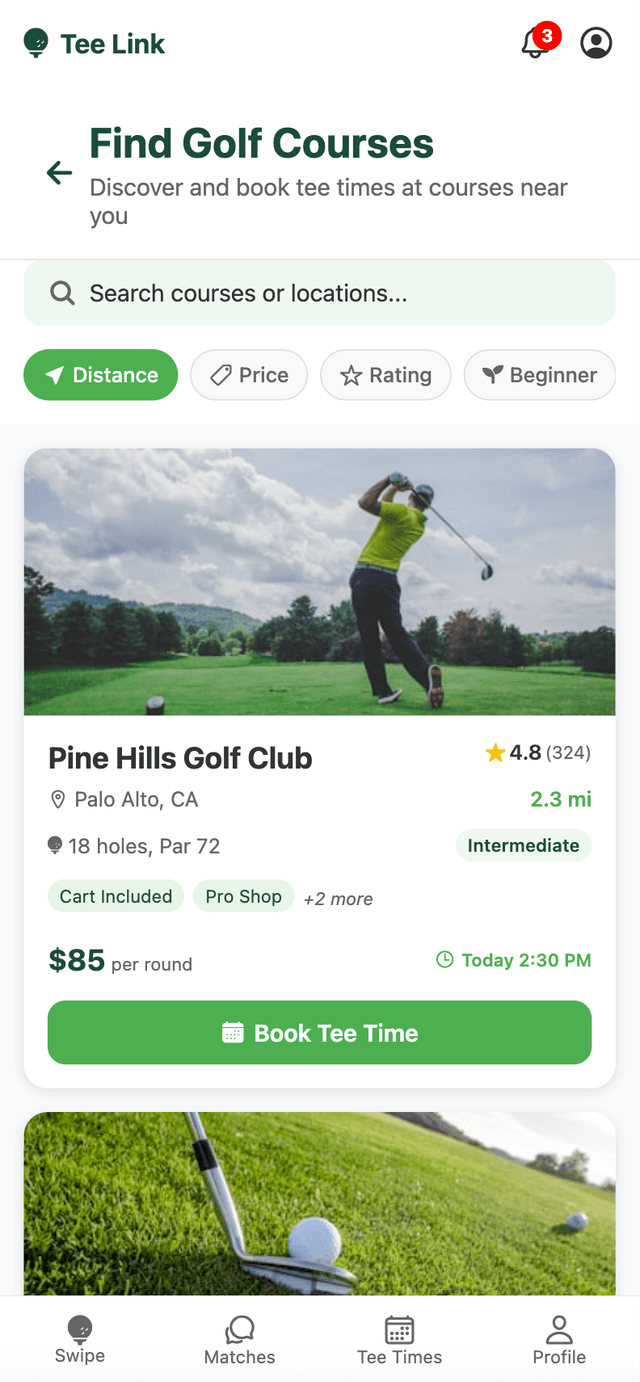Image resolution: width=640 pixels, height=1382 pixels.
Task: Click the yellow rating star on Pine Hills
Action: [495, 753]
